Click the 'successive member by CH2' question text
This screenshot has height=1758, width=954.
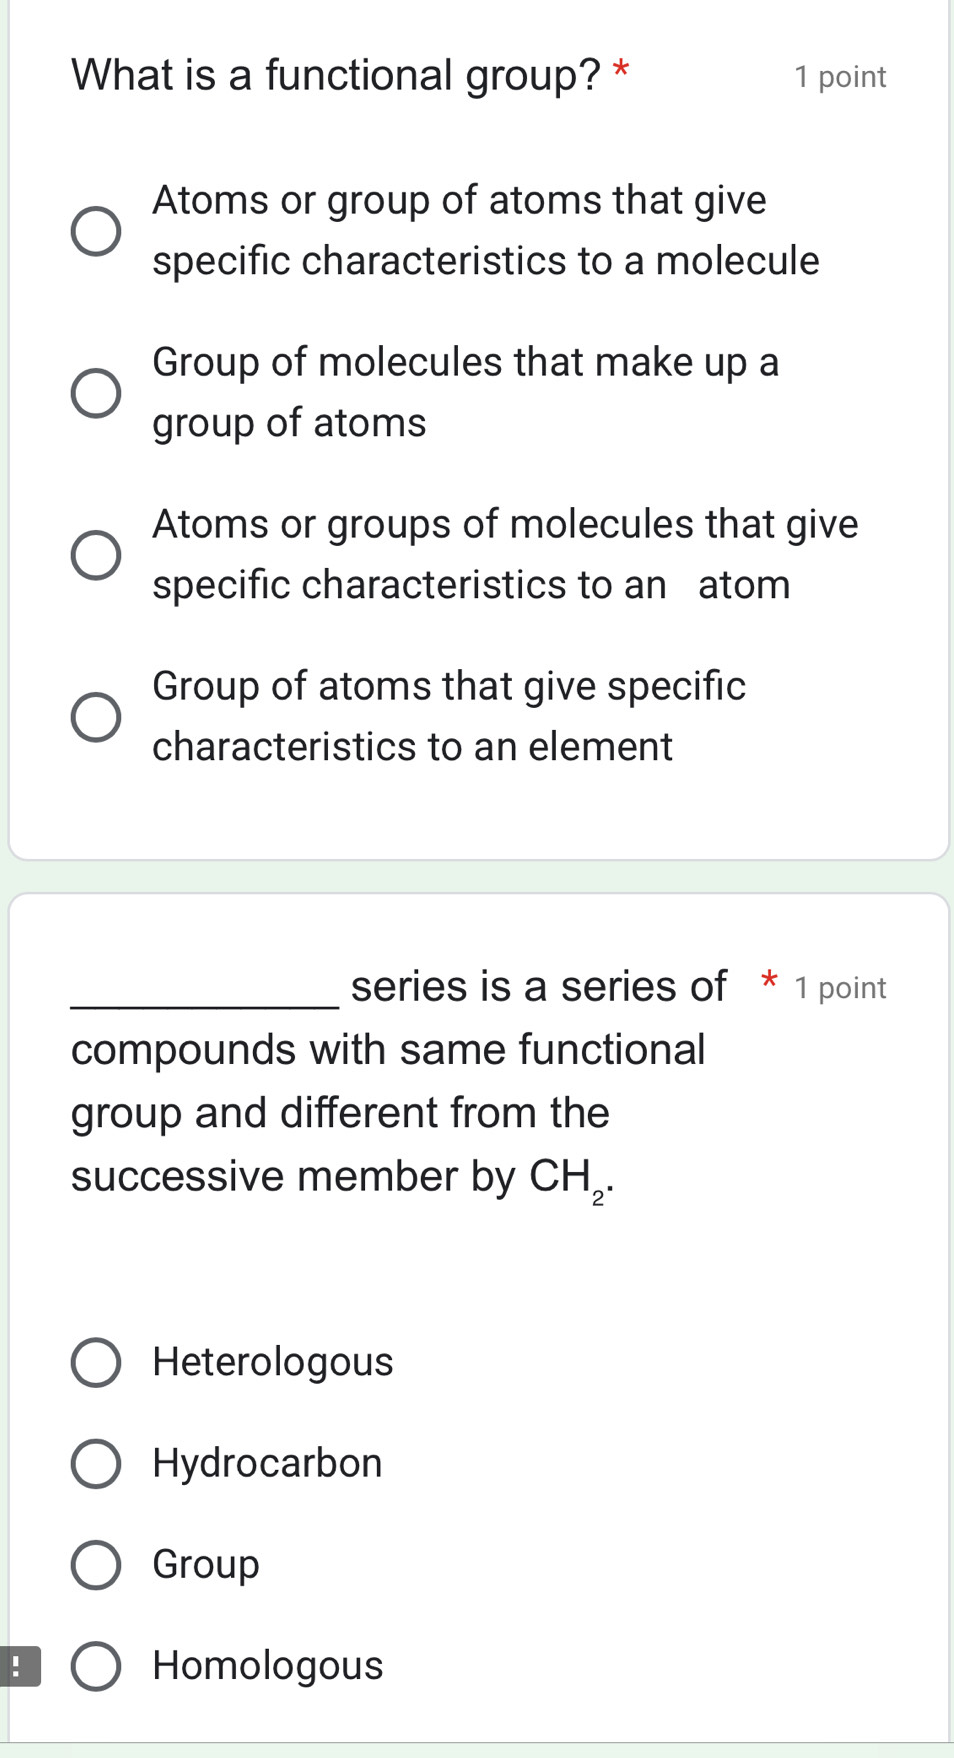pyautogui.click(x=340, y=1177)
